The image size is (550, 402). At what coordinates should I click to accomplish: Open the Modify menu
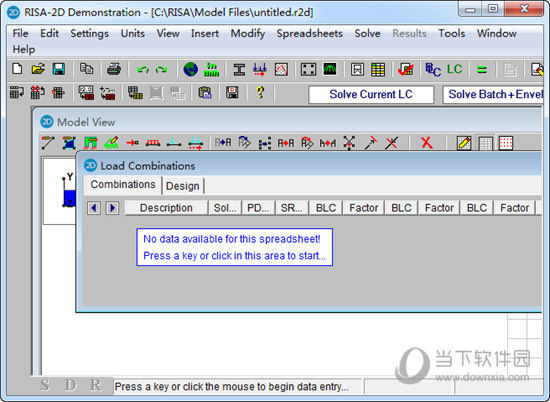[x=248, y=33]
